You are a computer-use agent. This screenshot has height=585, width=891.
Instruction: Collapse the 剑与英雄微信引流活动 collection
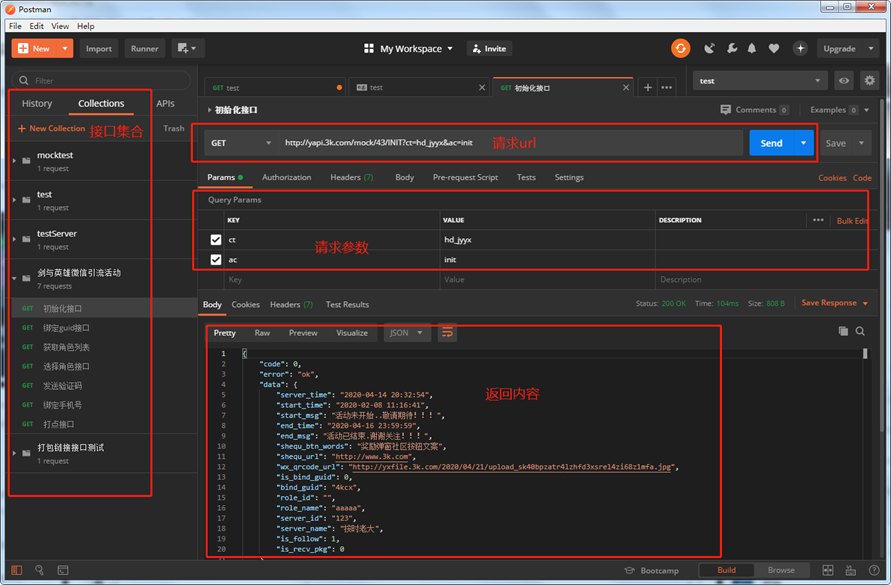pyautogui.click(x=14, y=279)
